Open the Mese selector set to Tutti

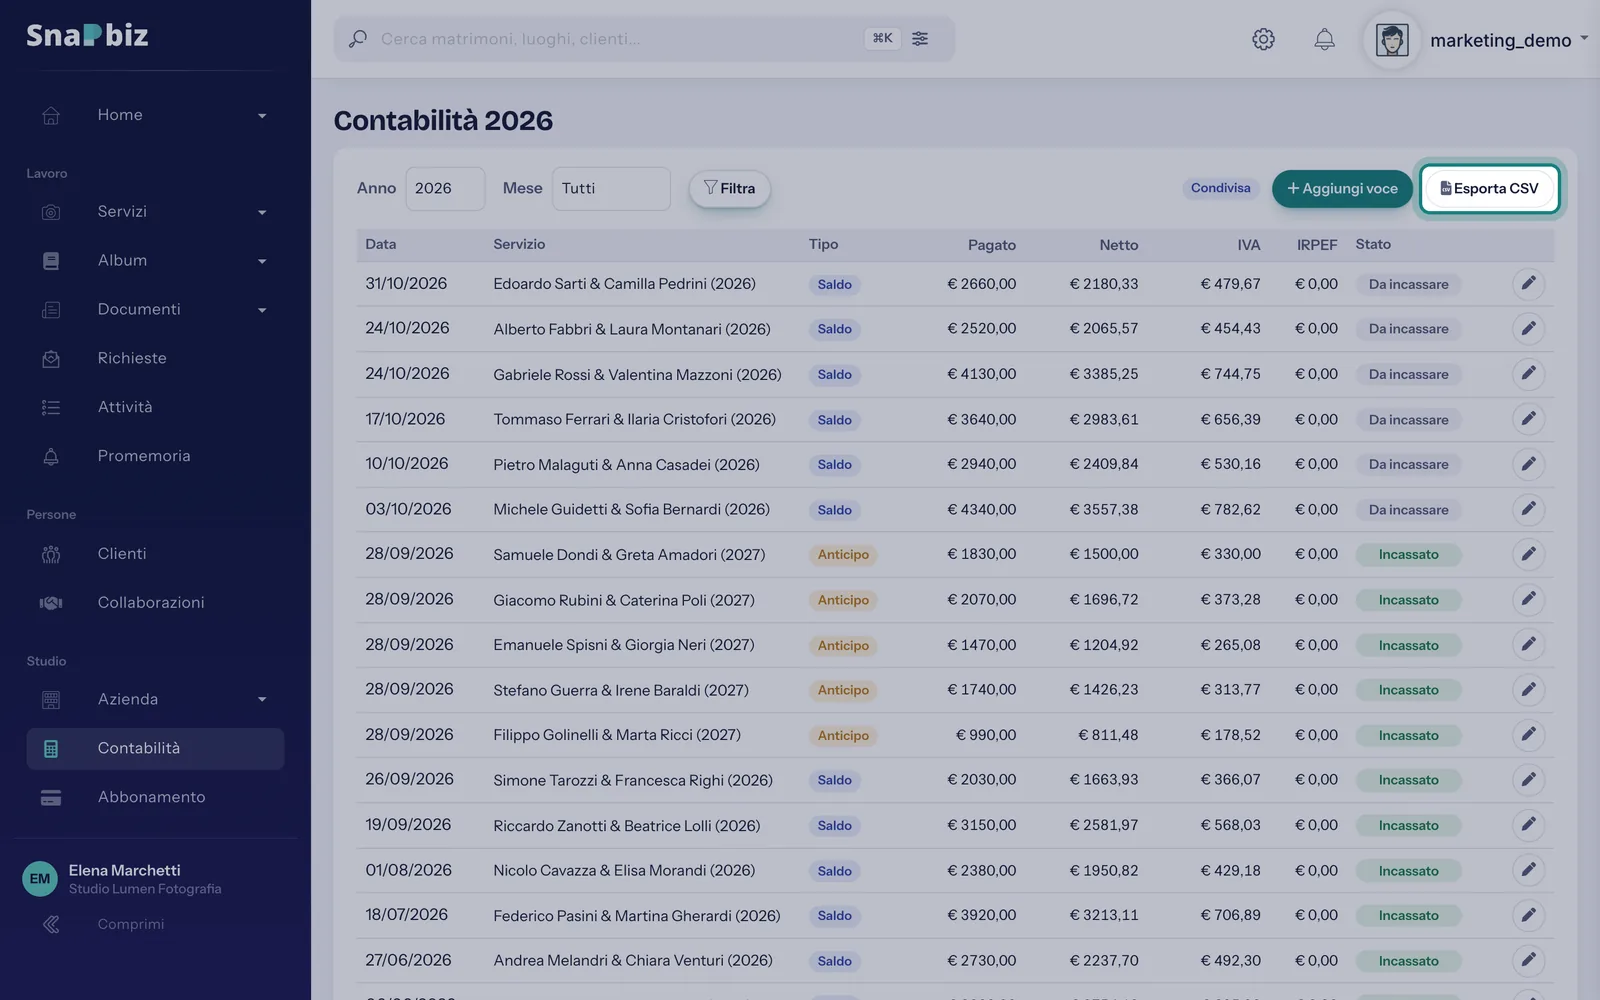point(611,188)
